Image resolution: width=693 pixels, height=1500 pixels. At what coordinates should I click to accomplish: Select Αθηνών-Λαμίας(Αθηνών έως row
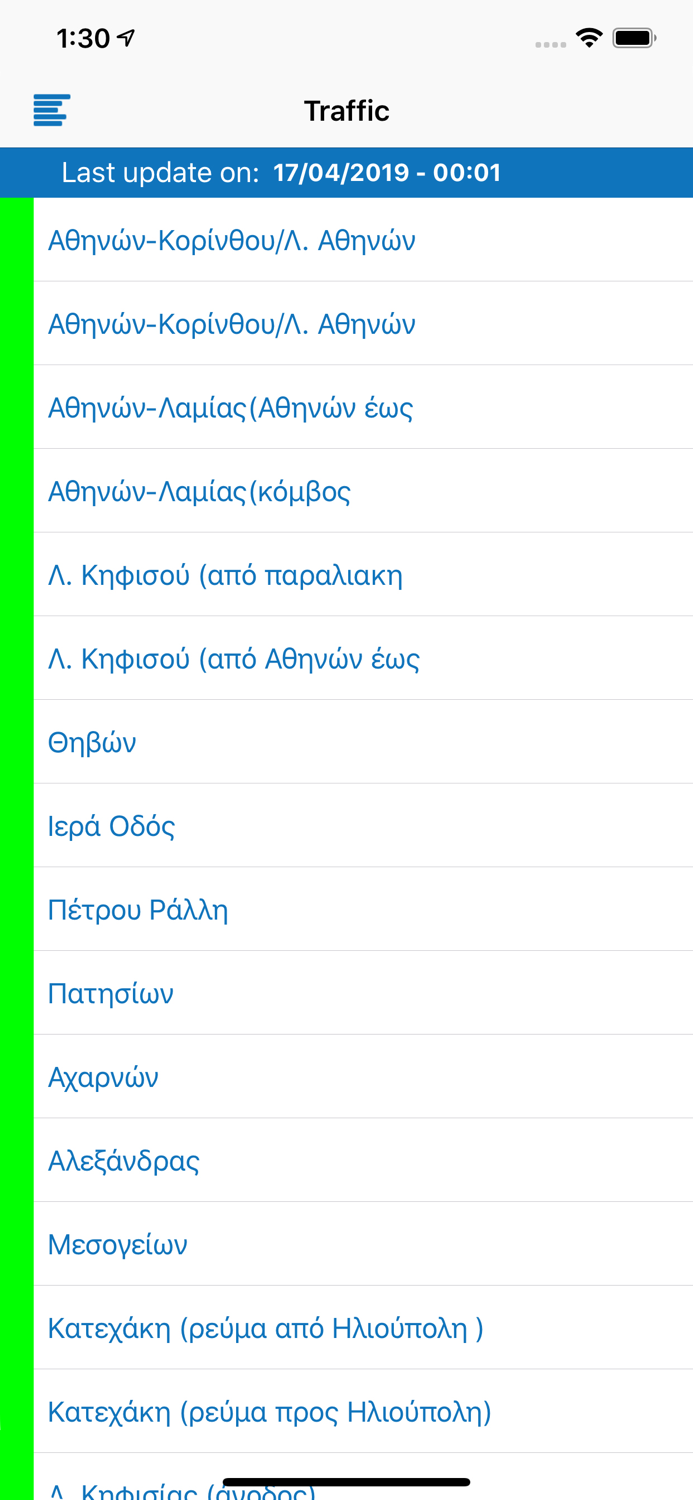tap(231, 408)
